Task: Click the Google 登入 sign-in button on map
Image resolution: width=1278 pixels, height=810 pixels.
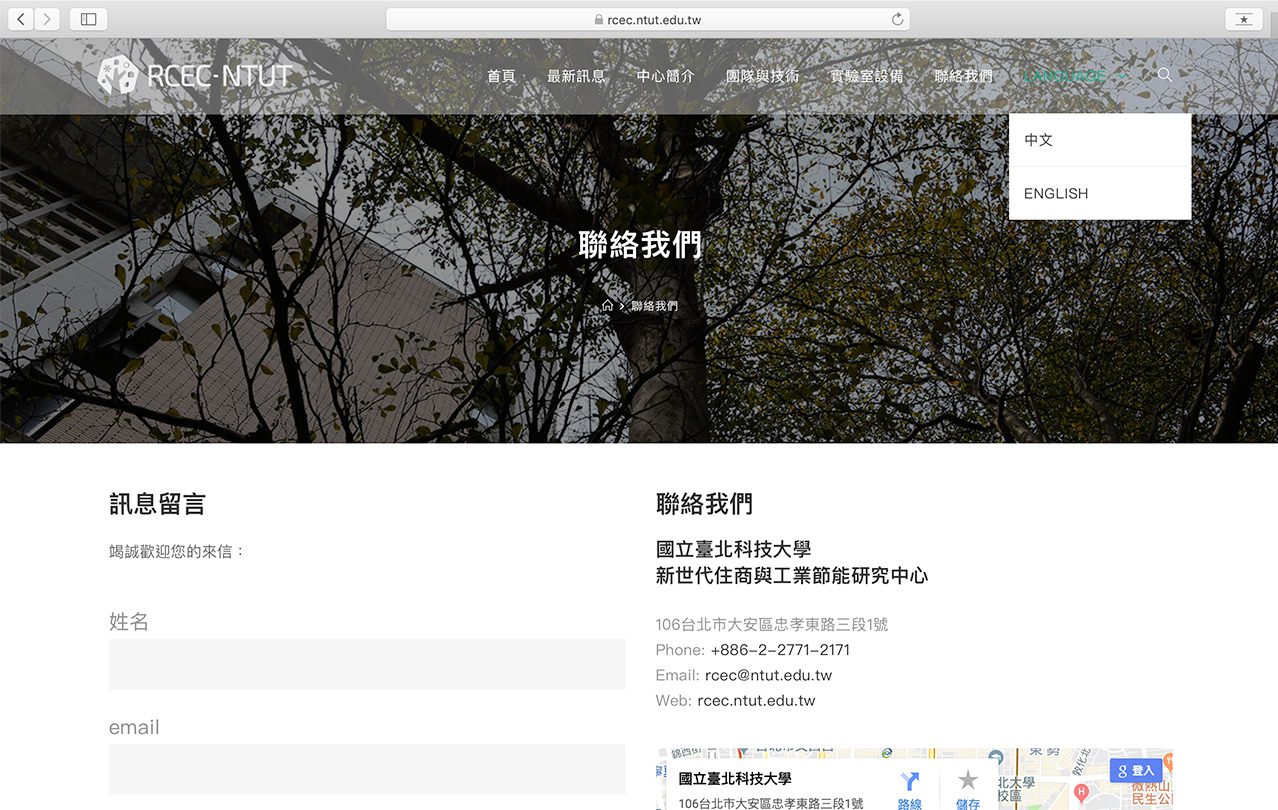Action: (x=1136, y=771)
